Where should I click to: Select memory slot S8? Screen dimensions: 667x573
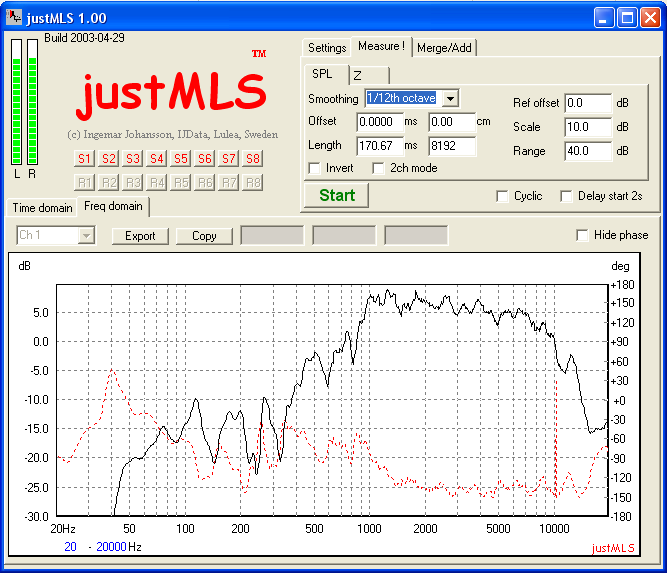[x=253, y=159]
